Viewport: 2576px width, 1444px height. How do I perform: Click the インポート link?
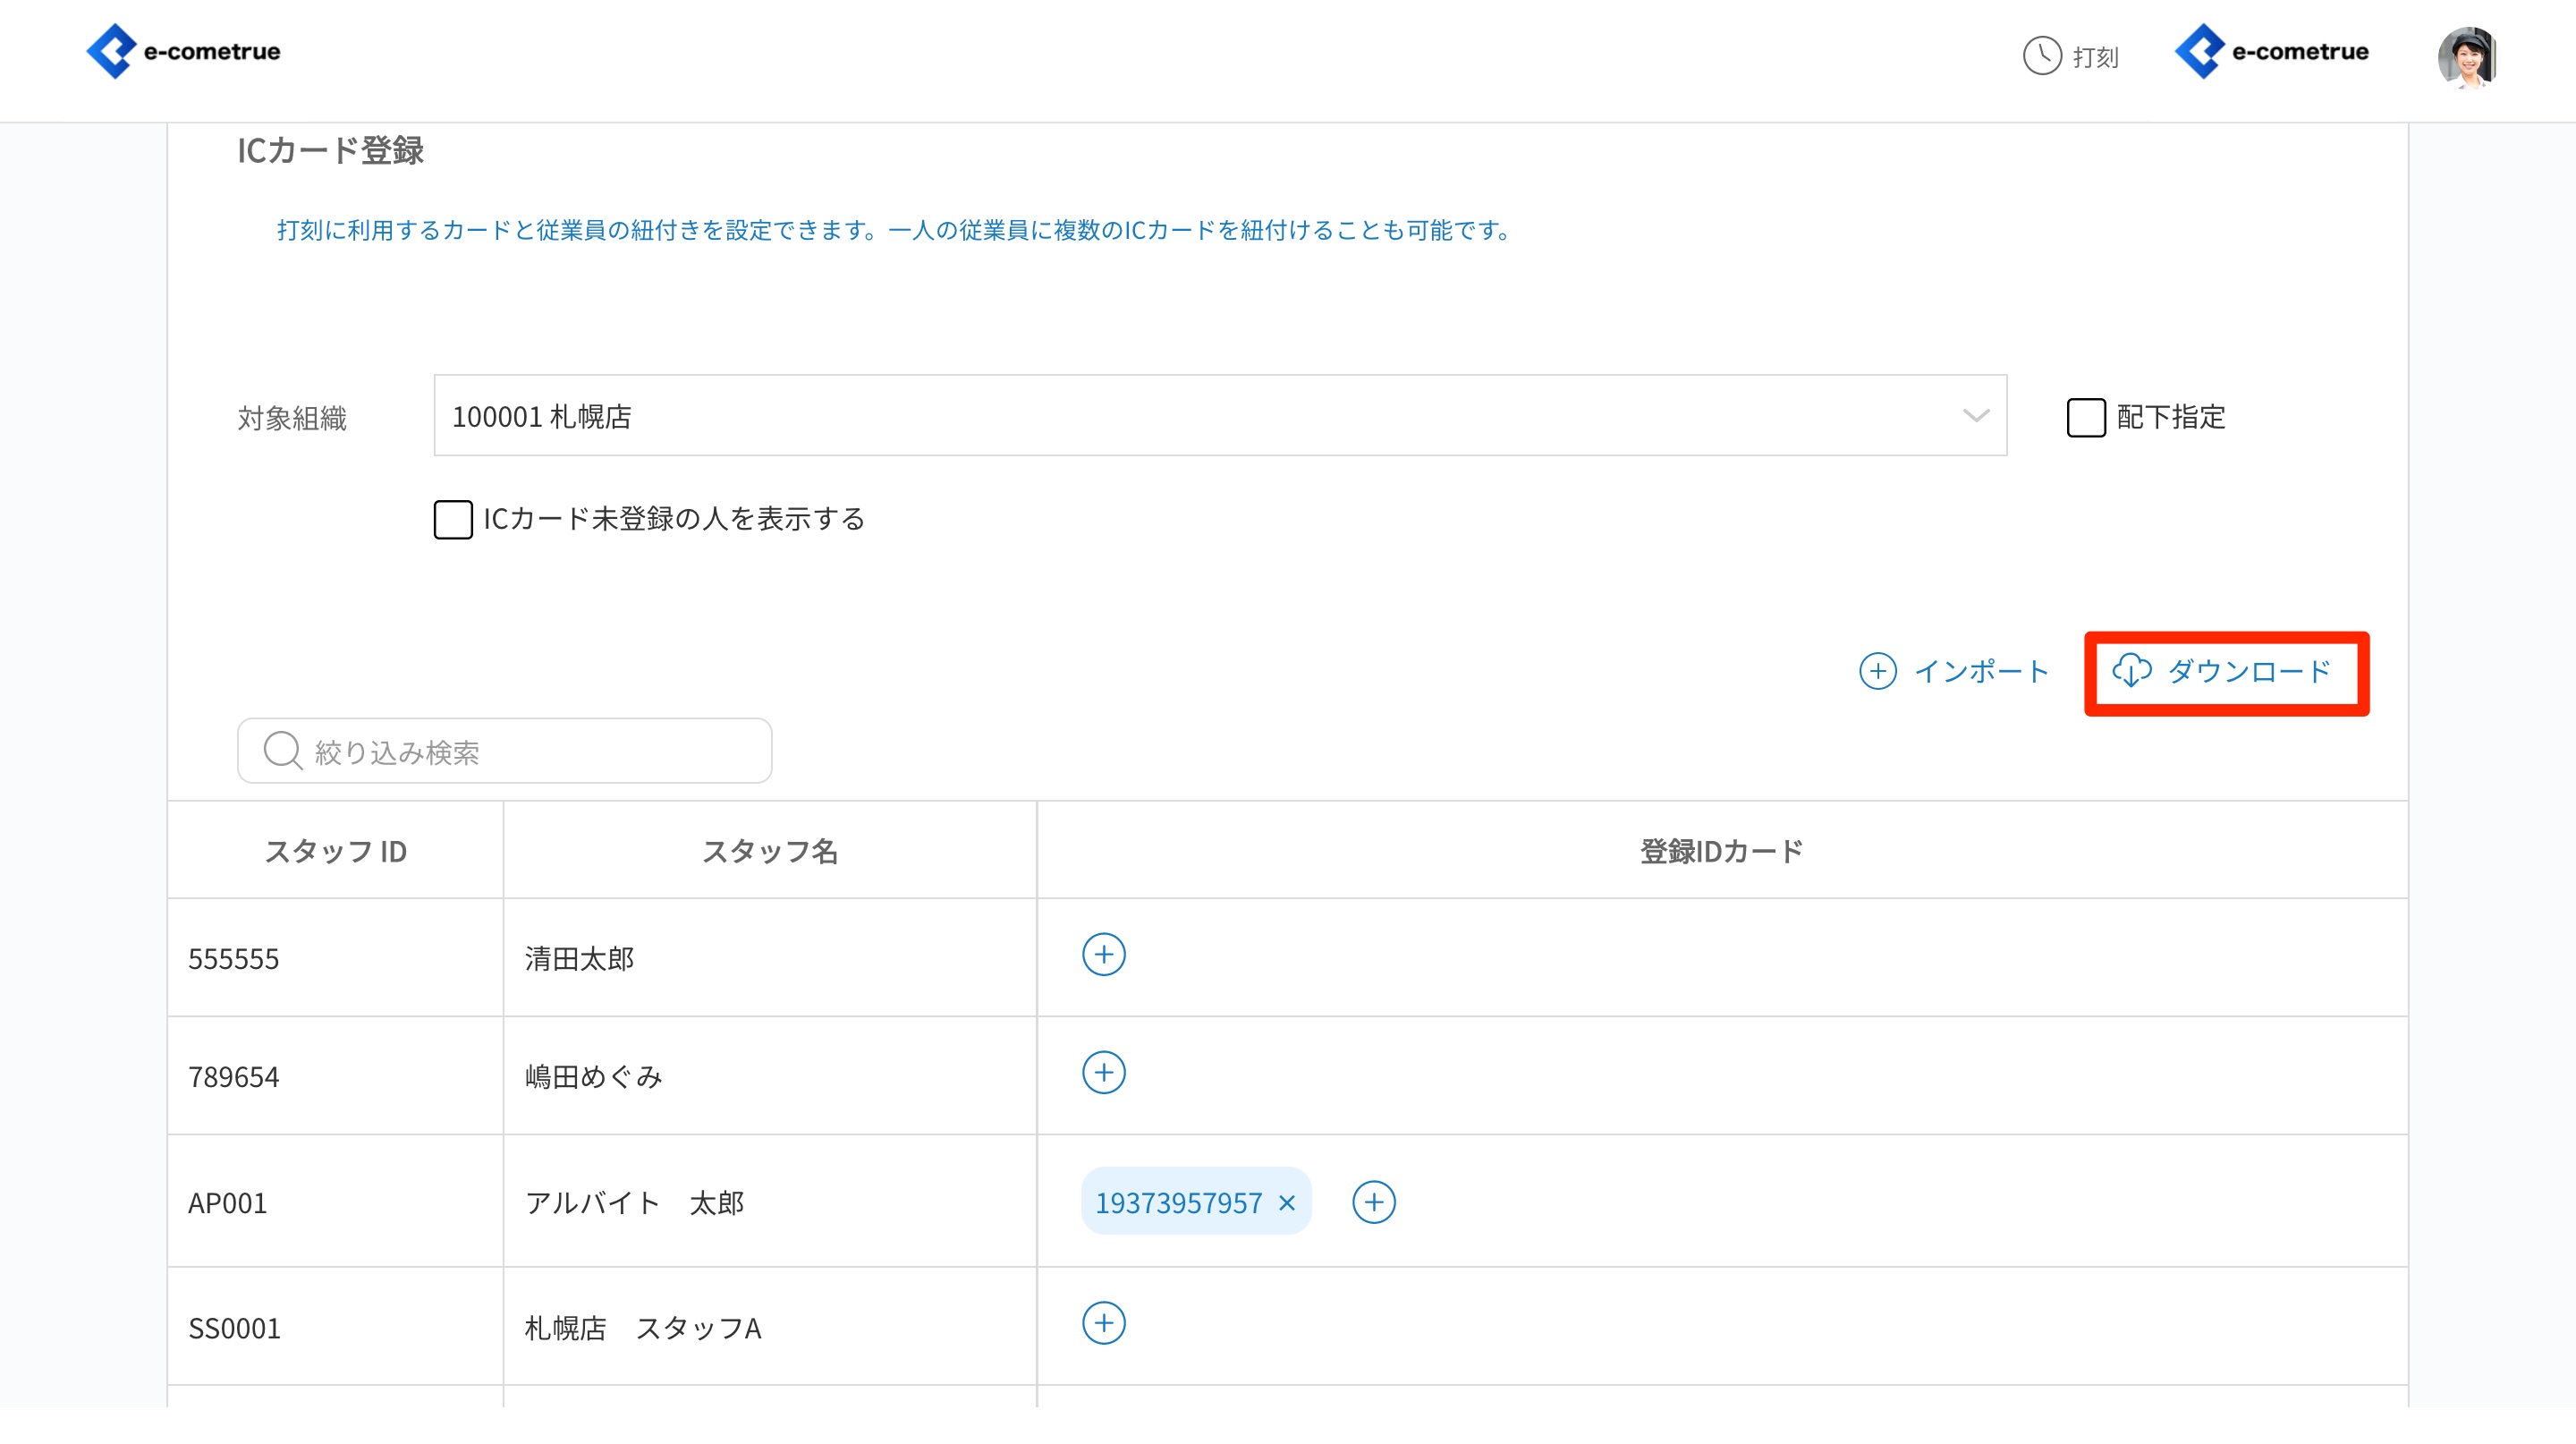click(1981, 671)
